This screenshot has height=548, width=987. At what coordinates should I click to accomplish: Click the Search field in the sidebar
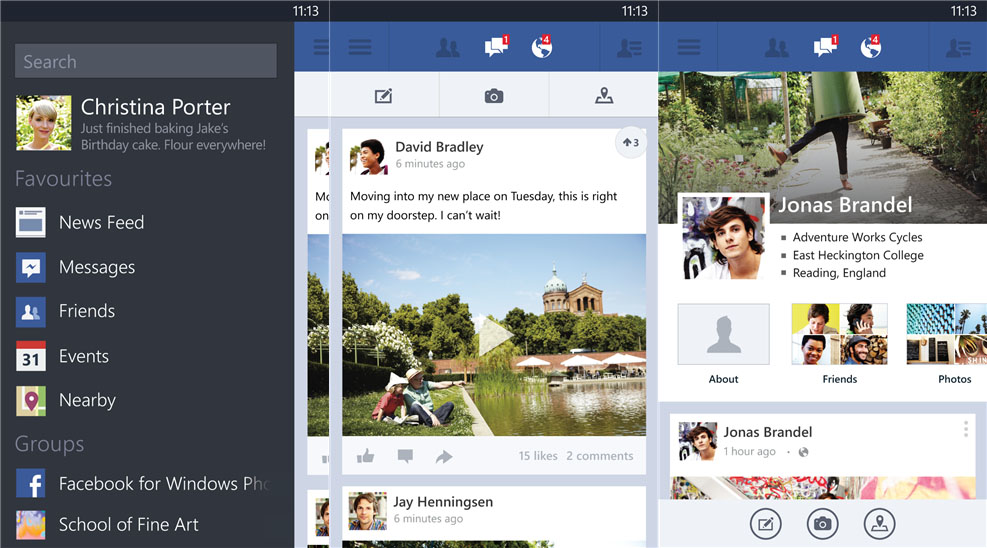[x=145, y=61]
